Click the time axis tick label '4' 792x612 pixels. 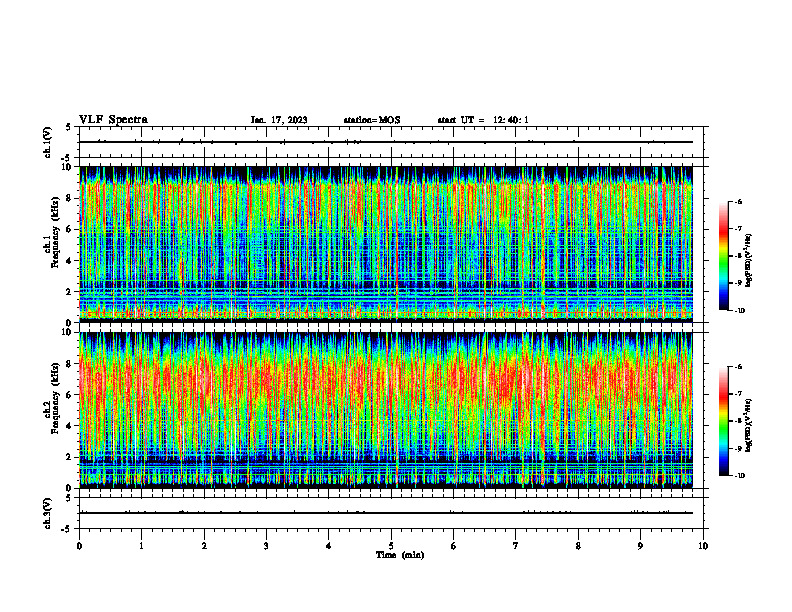tap(329, 546)
